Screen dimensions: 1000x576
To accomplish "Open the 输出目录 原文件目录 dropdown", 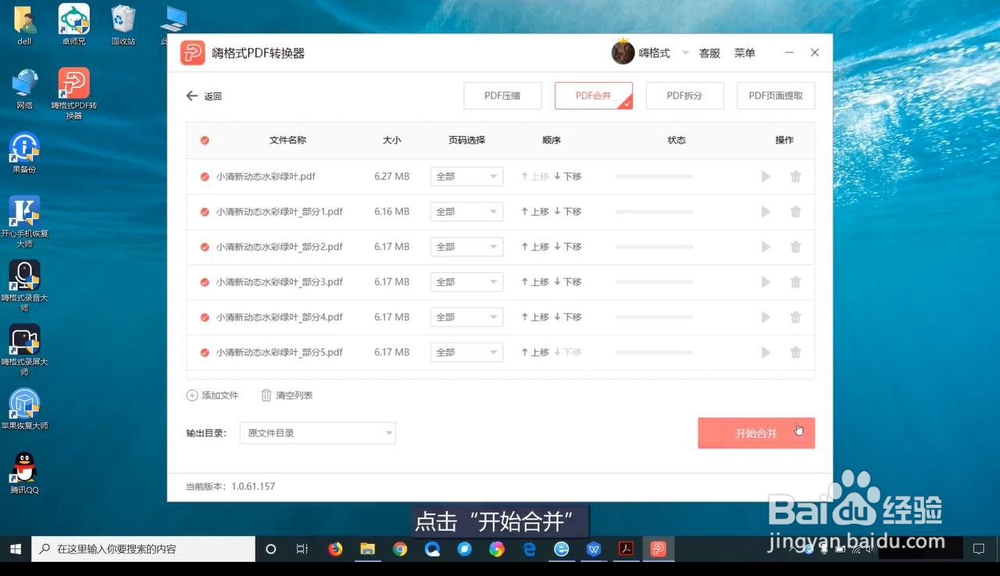I will point(318,433).
